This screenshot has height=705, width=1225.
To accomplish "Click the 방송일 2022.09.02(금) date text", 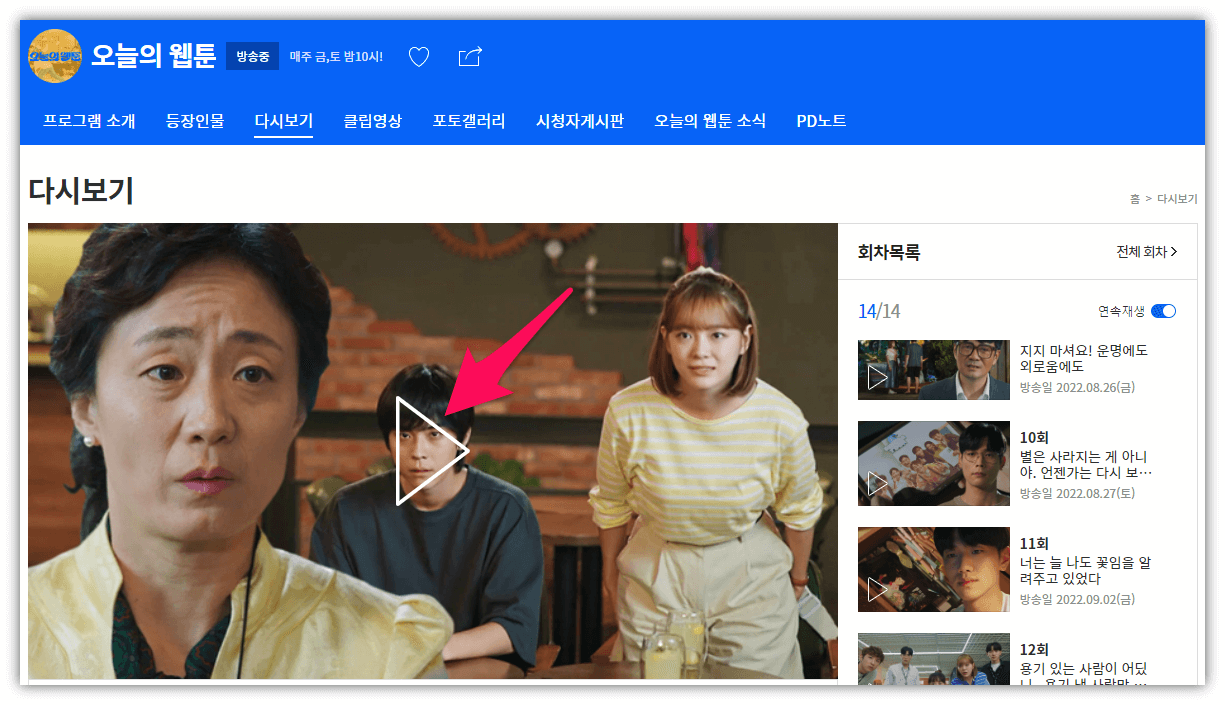I will click(x=1077, y=599).
